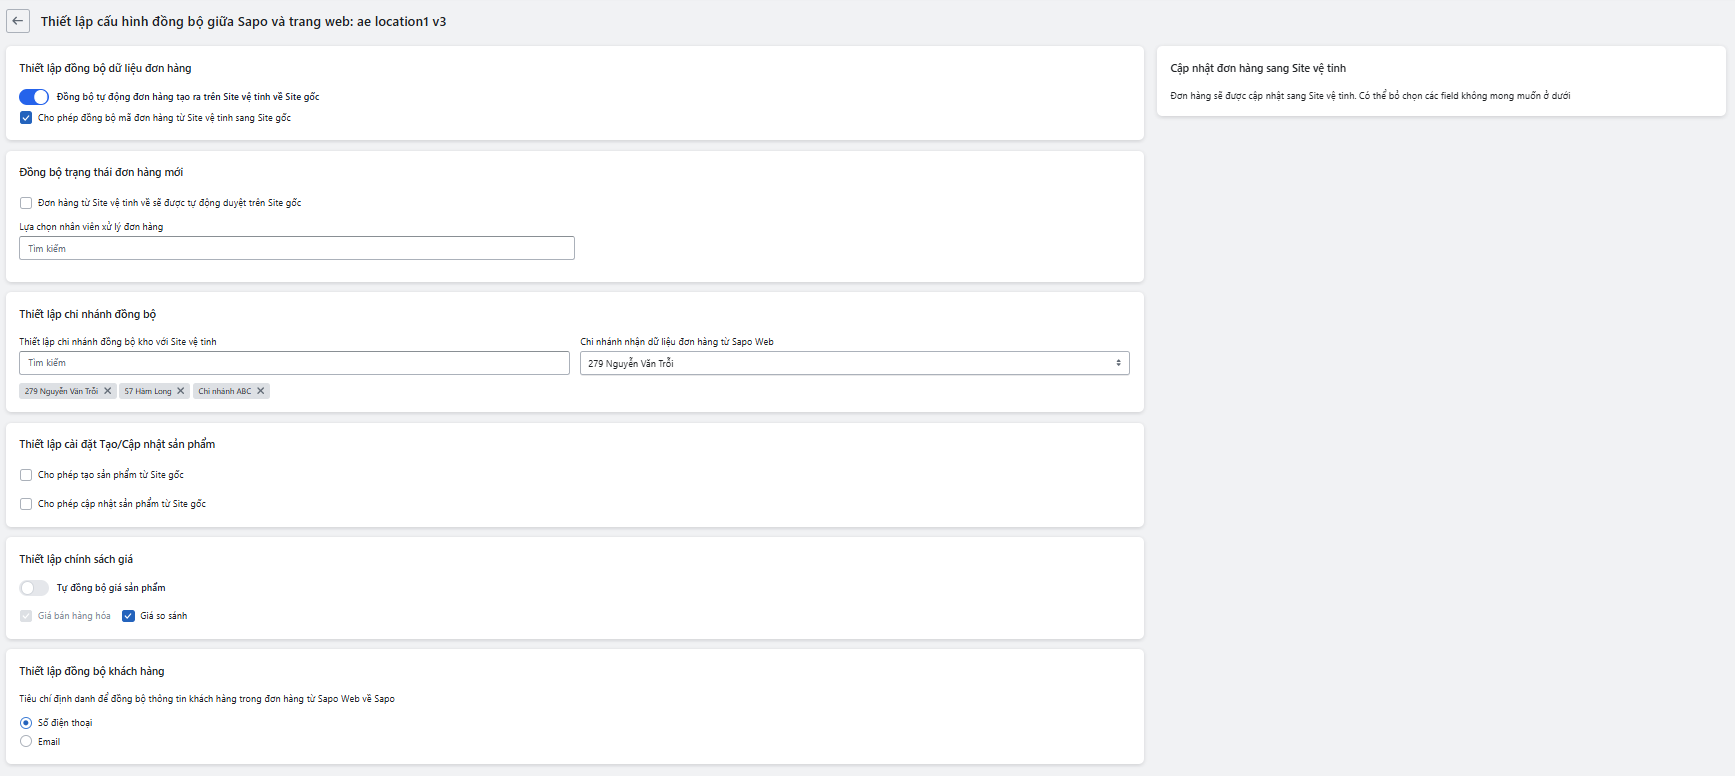Click the Cập nhật đơn hàng sang Site vệ tinh heading

point(1257,68)
